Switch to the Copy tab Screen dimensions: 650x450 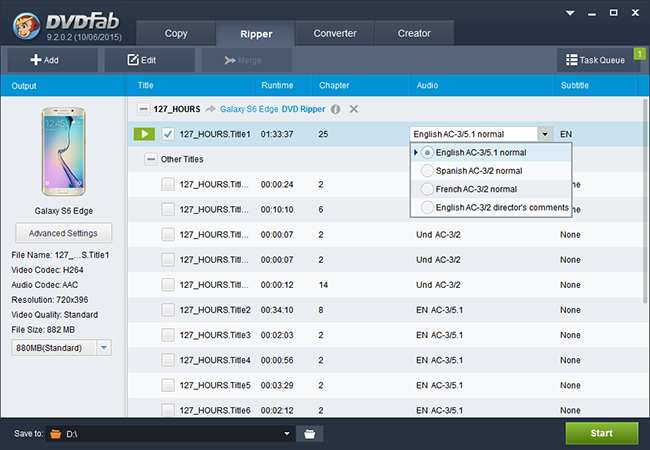pos(176,34)
